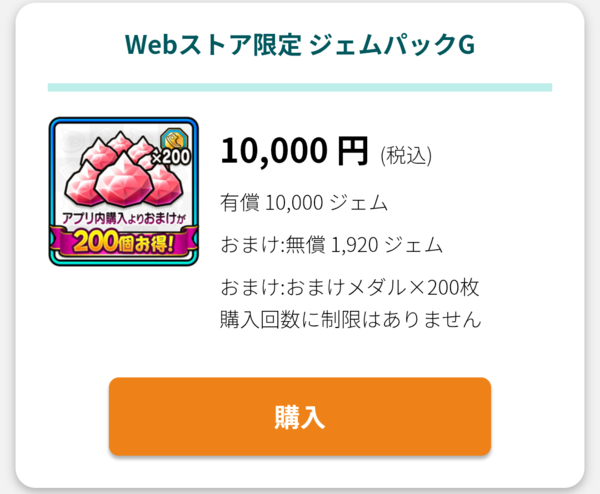Click the ×200 badge on gem image
Viewport: 600px width, 494px height.
171,157
